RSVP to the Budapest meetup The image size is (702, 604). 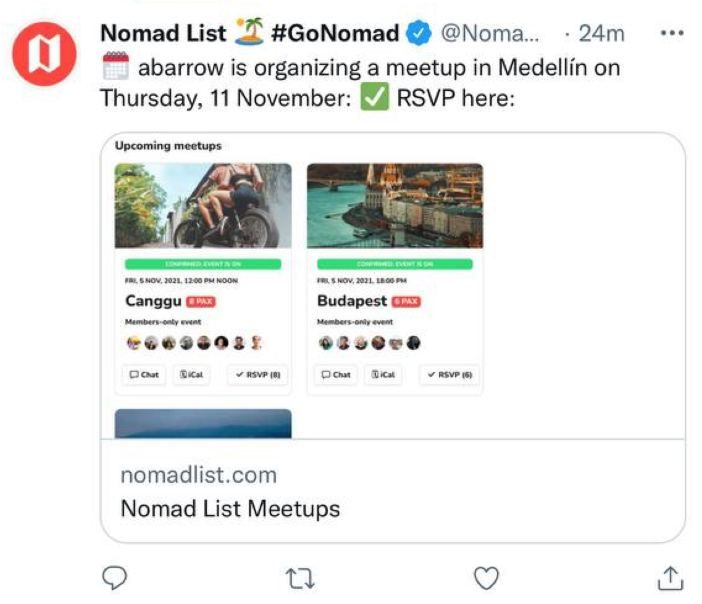tap(450, 375)
